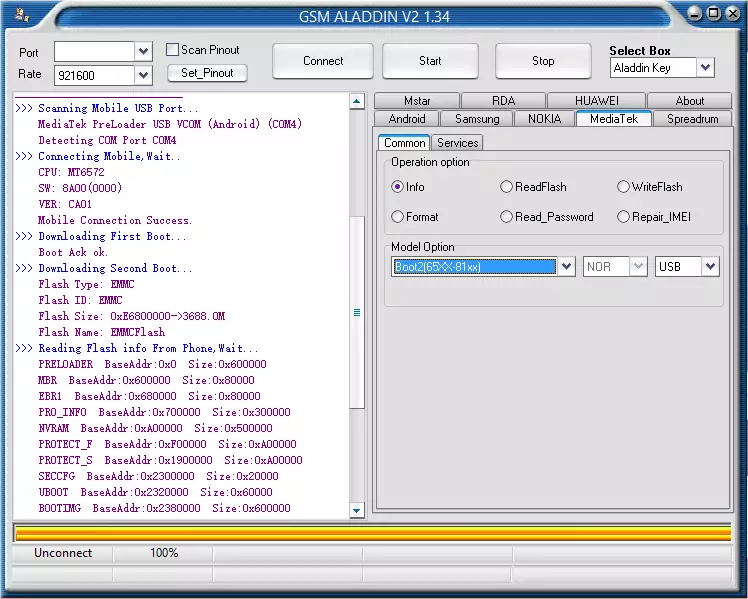Maximize the GSM ALADDIN window

click(x=714, y=13)
